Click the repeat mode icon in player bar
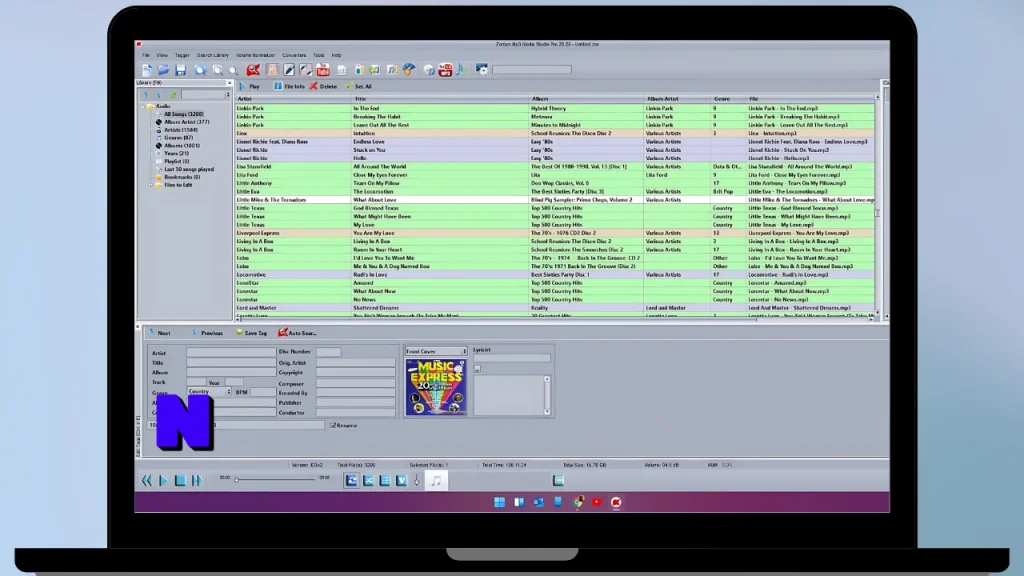This screenshot has width=1024, height=576. click(x=351, y=481)
